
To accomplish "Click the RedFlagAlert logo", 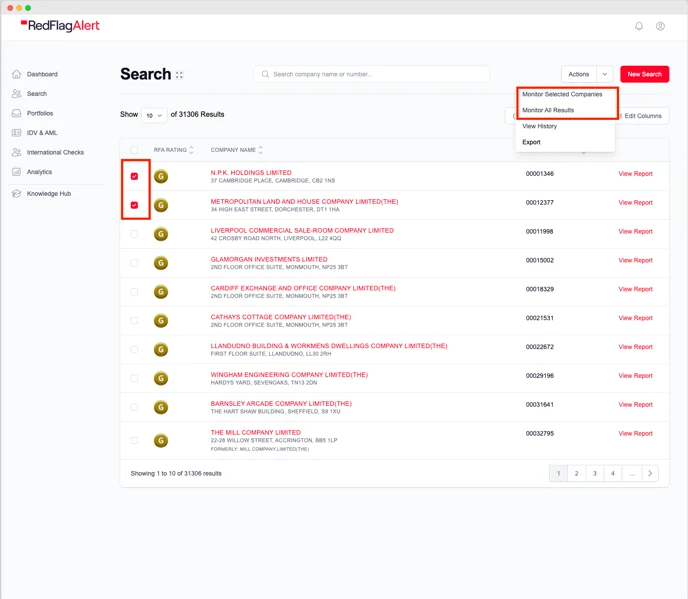I will [x=60, y=25].
